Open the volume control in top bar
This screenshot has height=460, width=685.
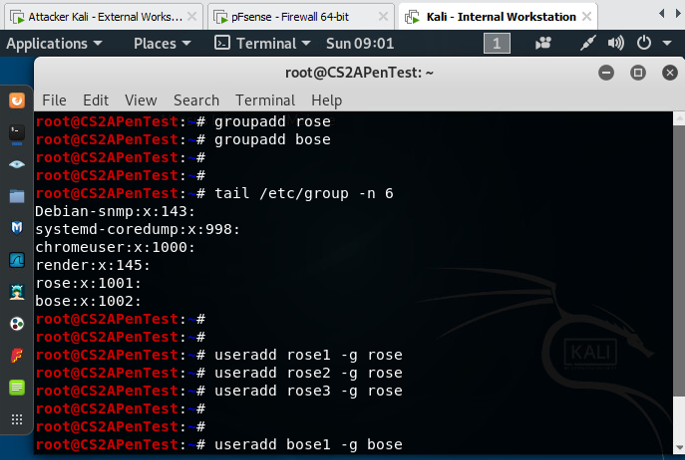[x=616, y=43]
